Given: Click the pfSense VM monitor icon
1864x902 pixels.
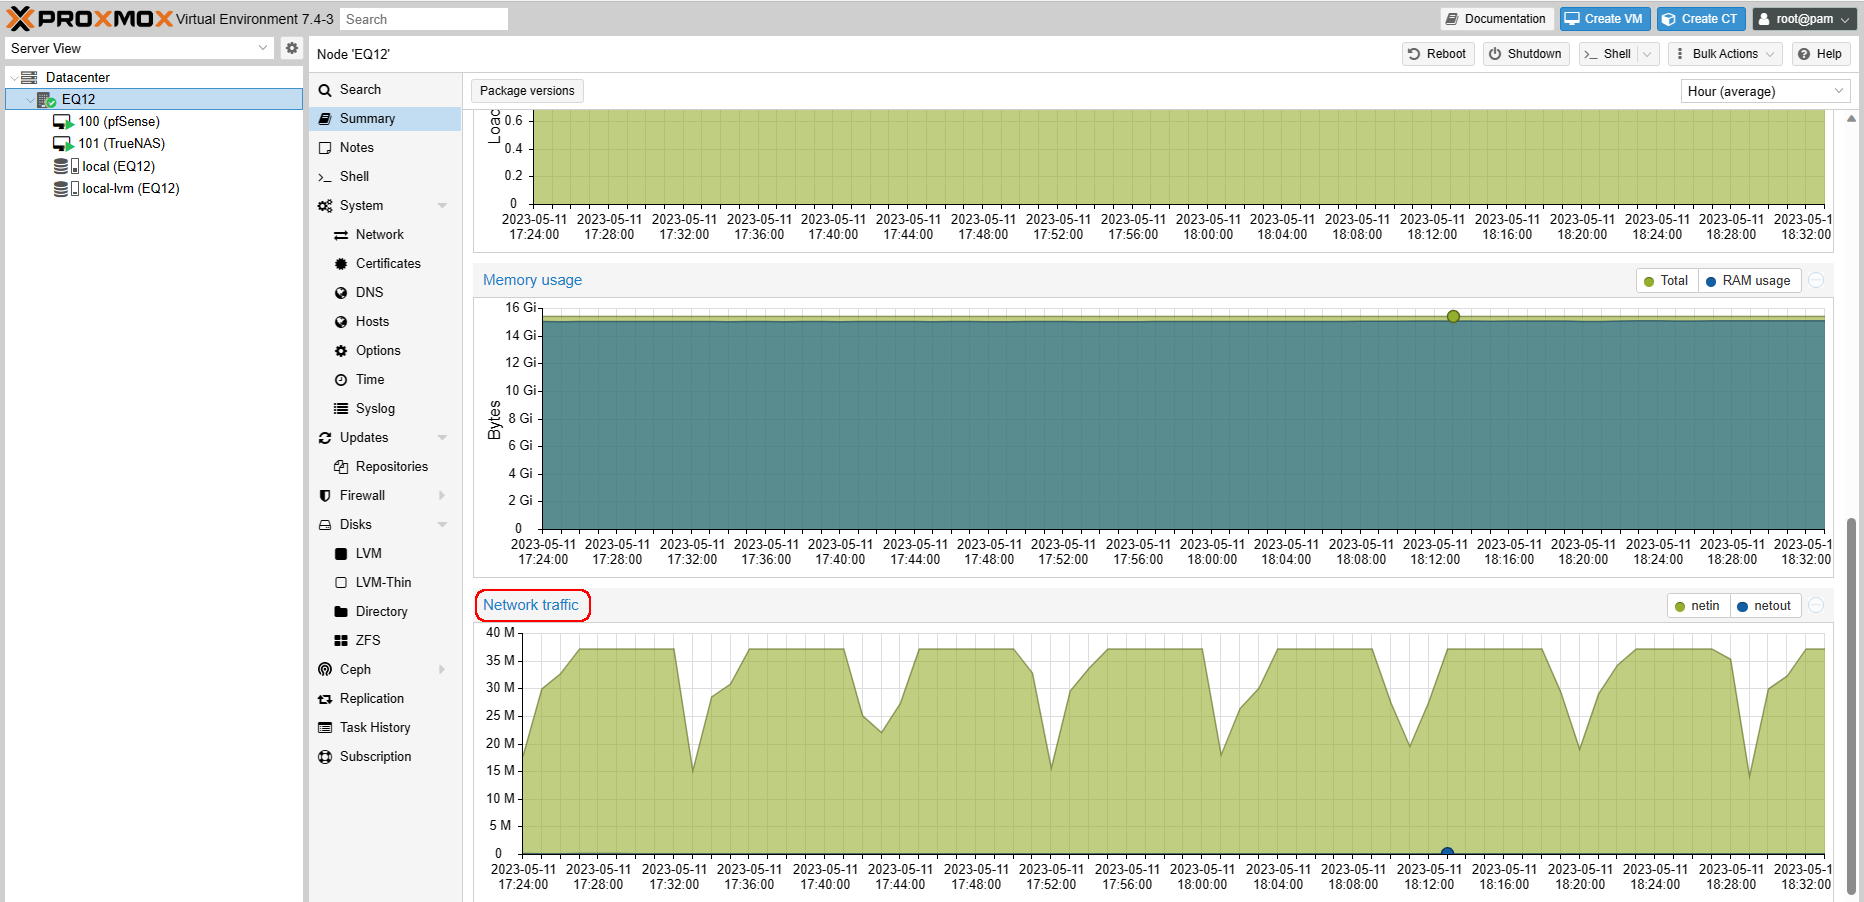Looking at the screenshot, I should 63,122.
